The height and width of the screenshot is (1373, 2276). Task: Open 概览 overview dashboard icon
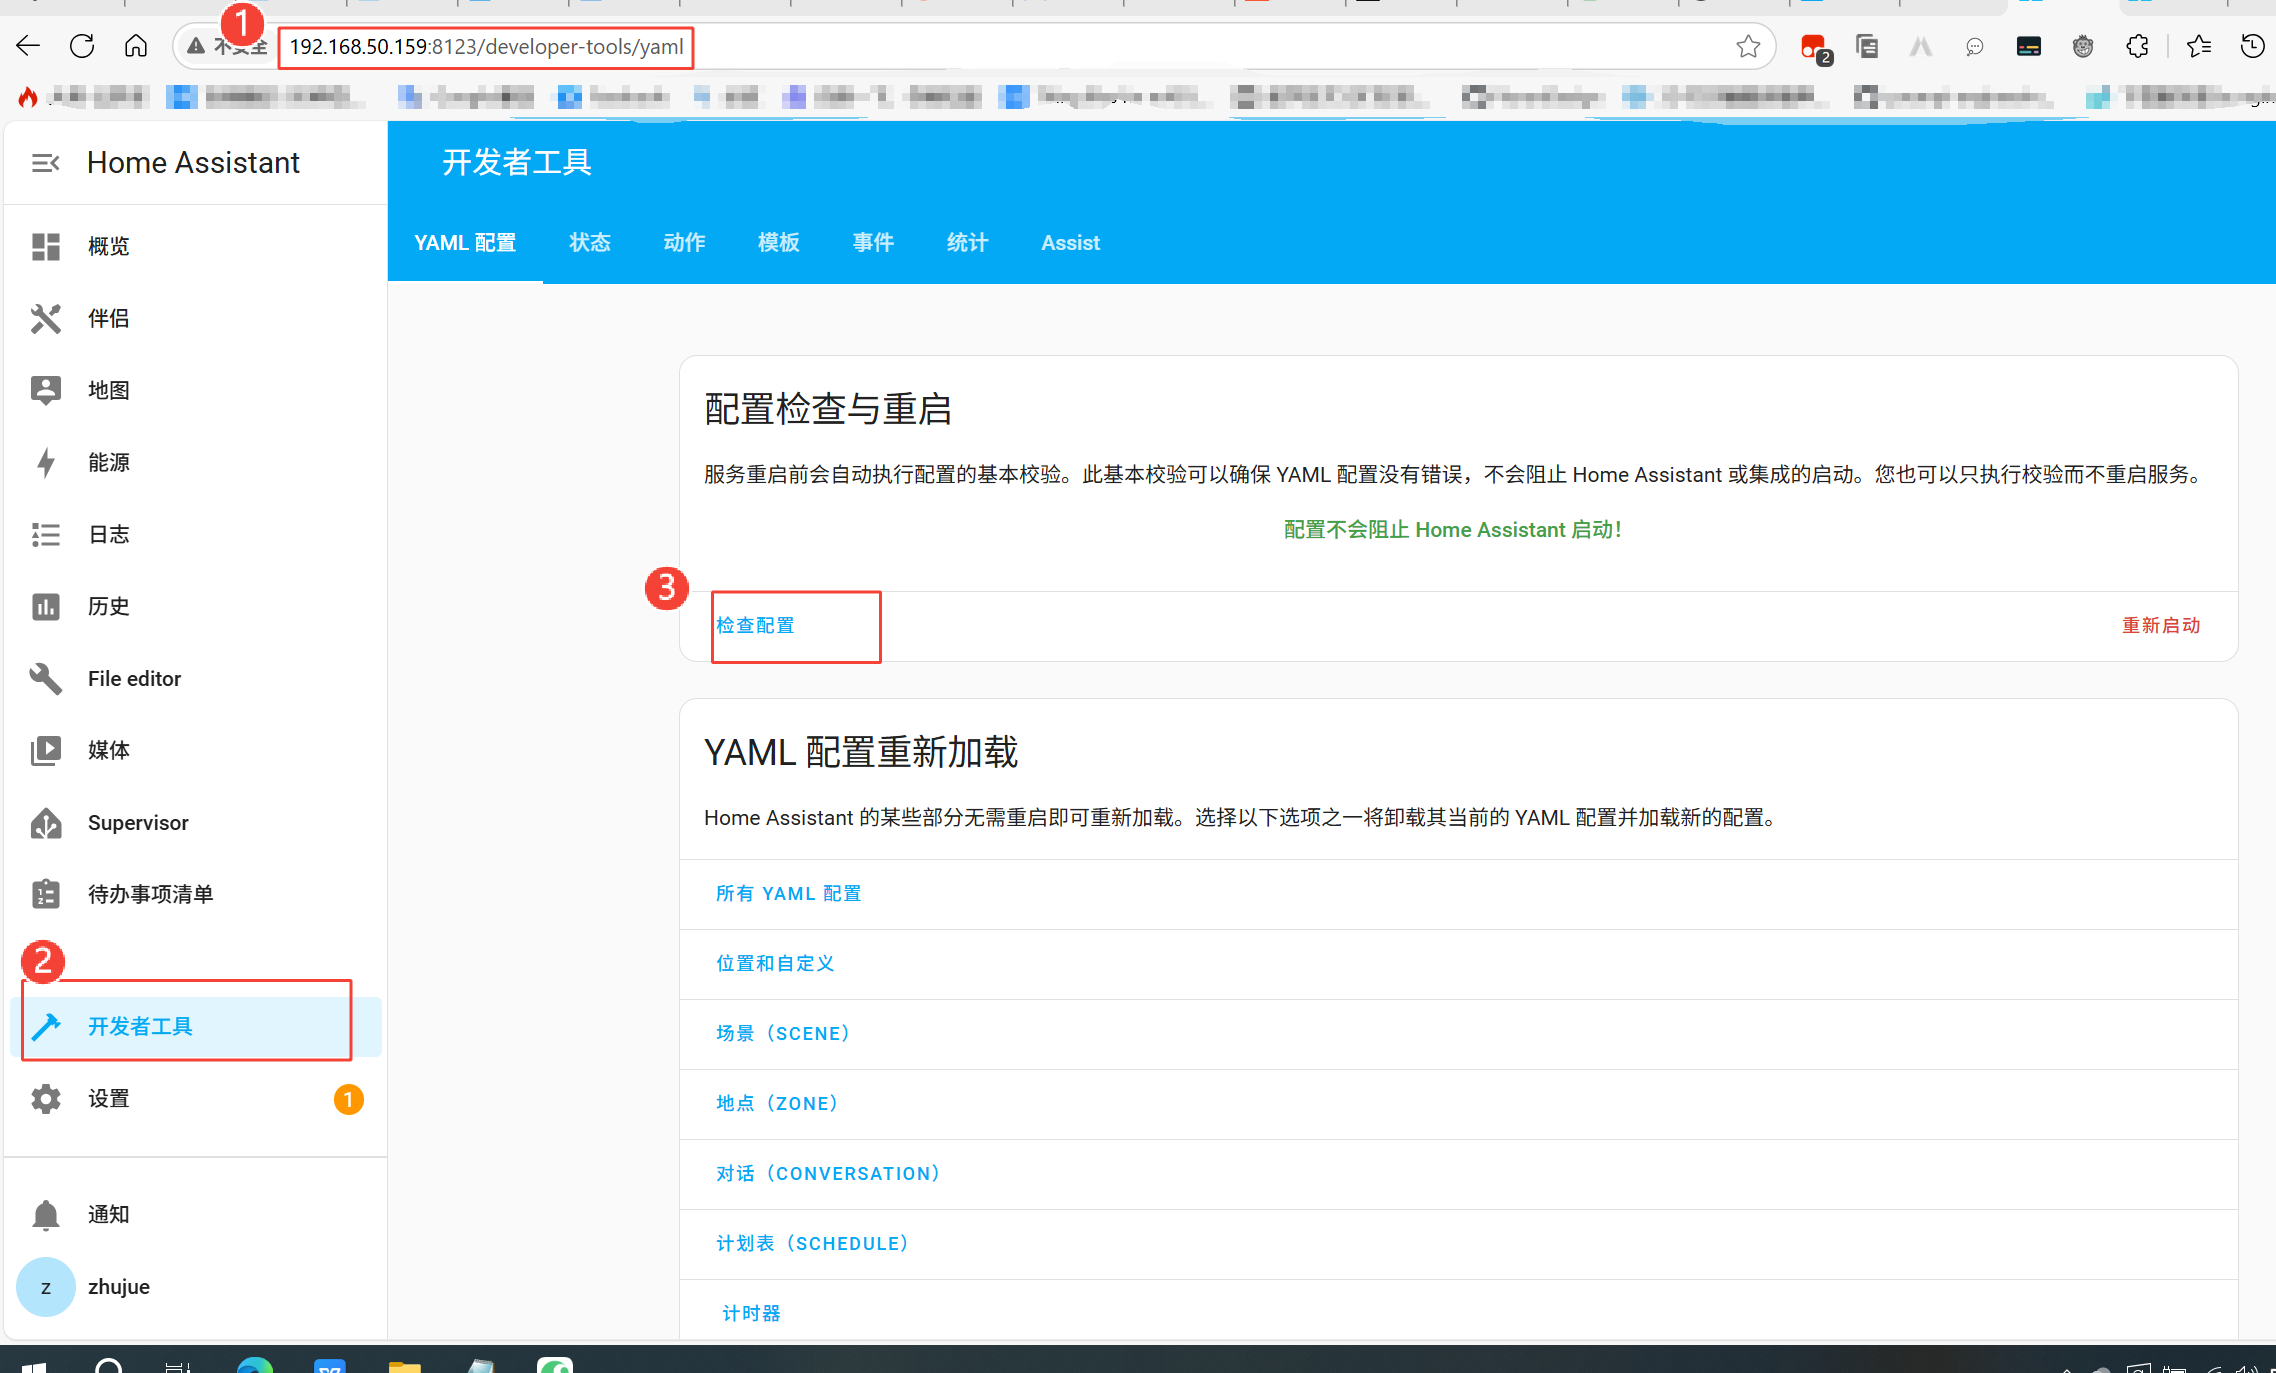point(46,246)
